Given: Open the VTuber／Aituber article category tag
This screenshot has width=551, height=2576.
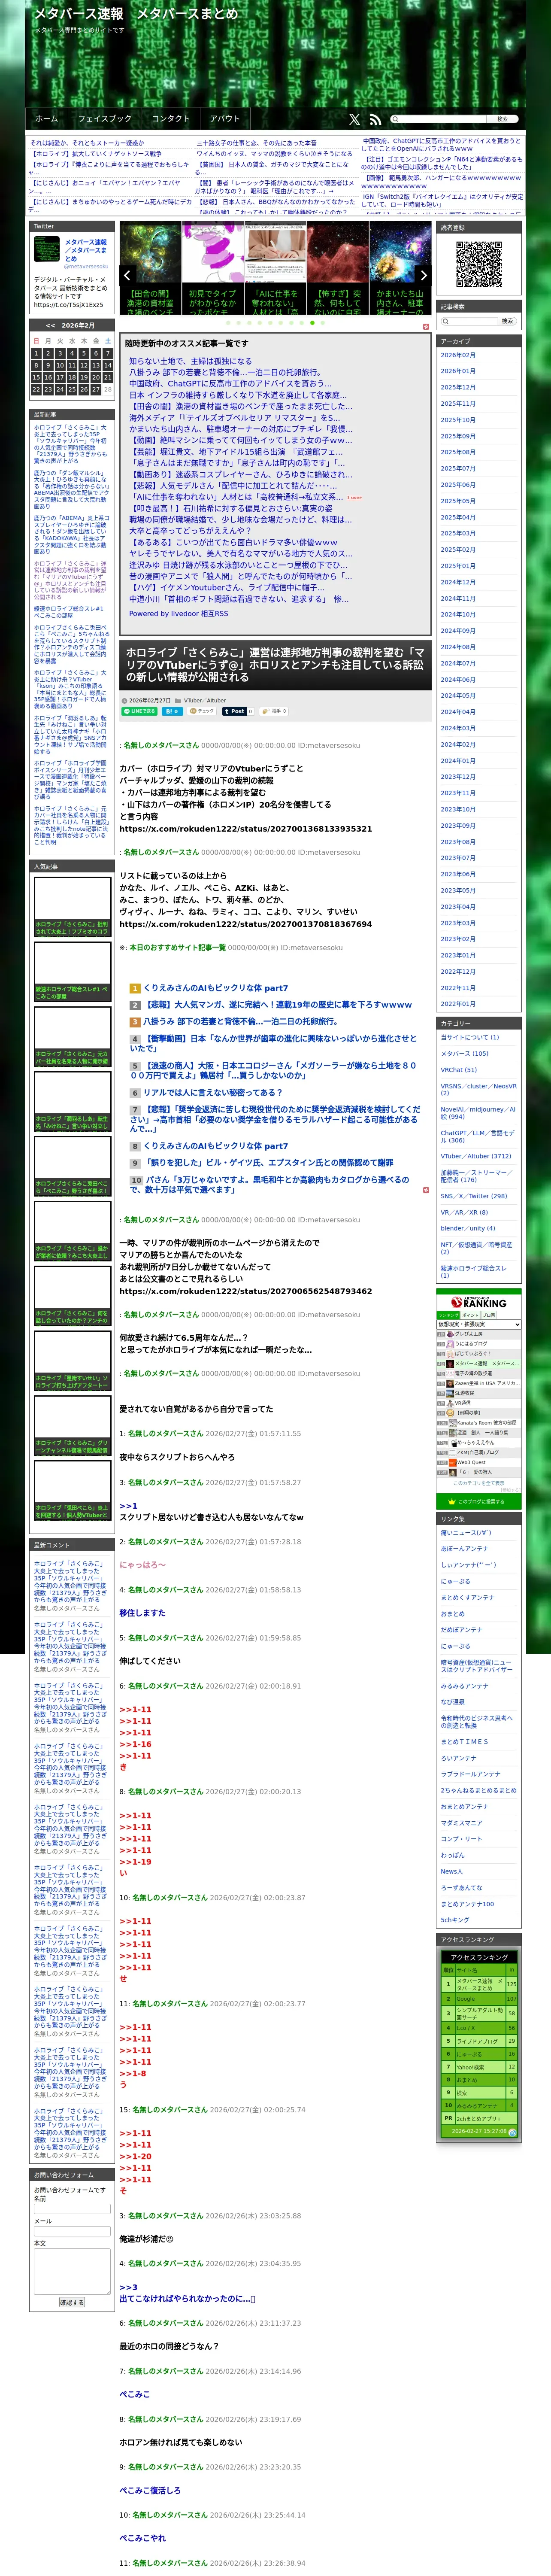Looking at the screenshot, I should [205, 700].
